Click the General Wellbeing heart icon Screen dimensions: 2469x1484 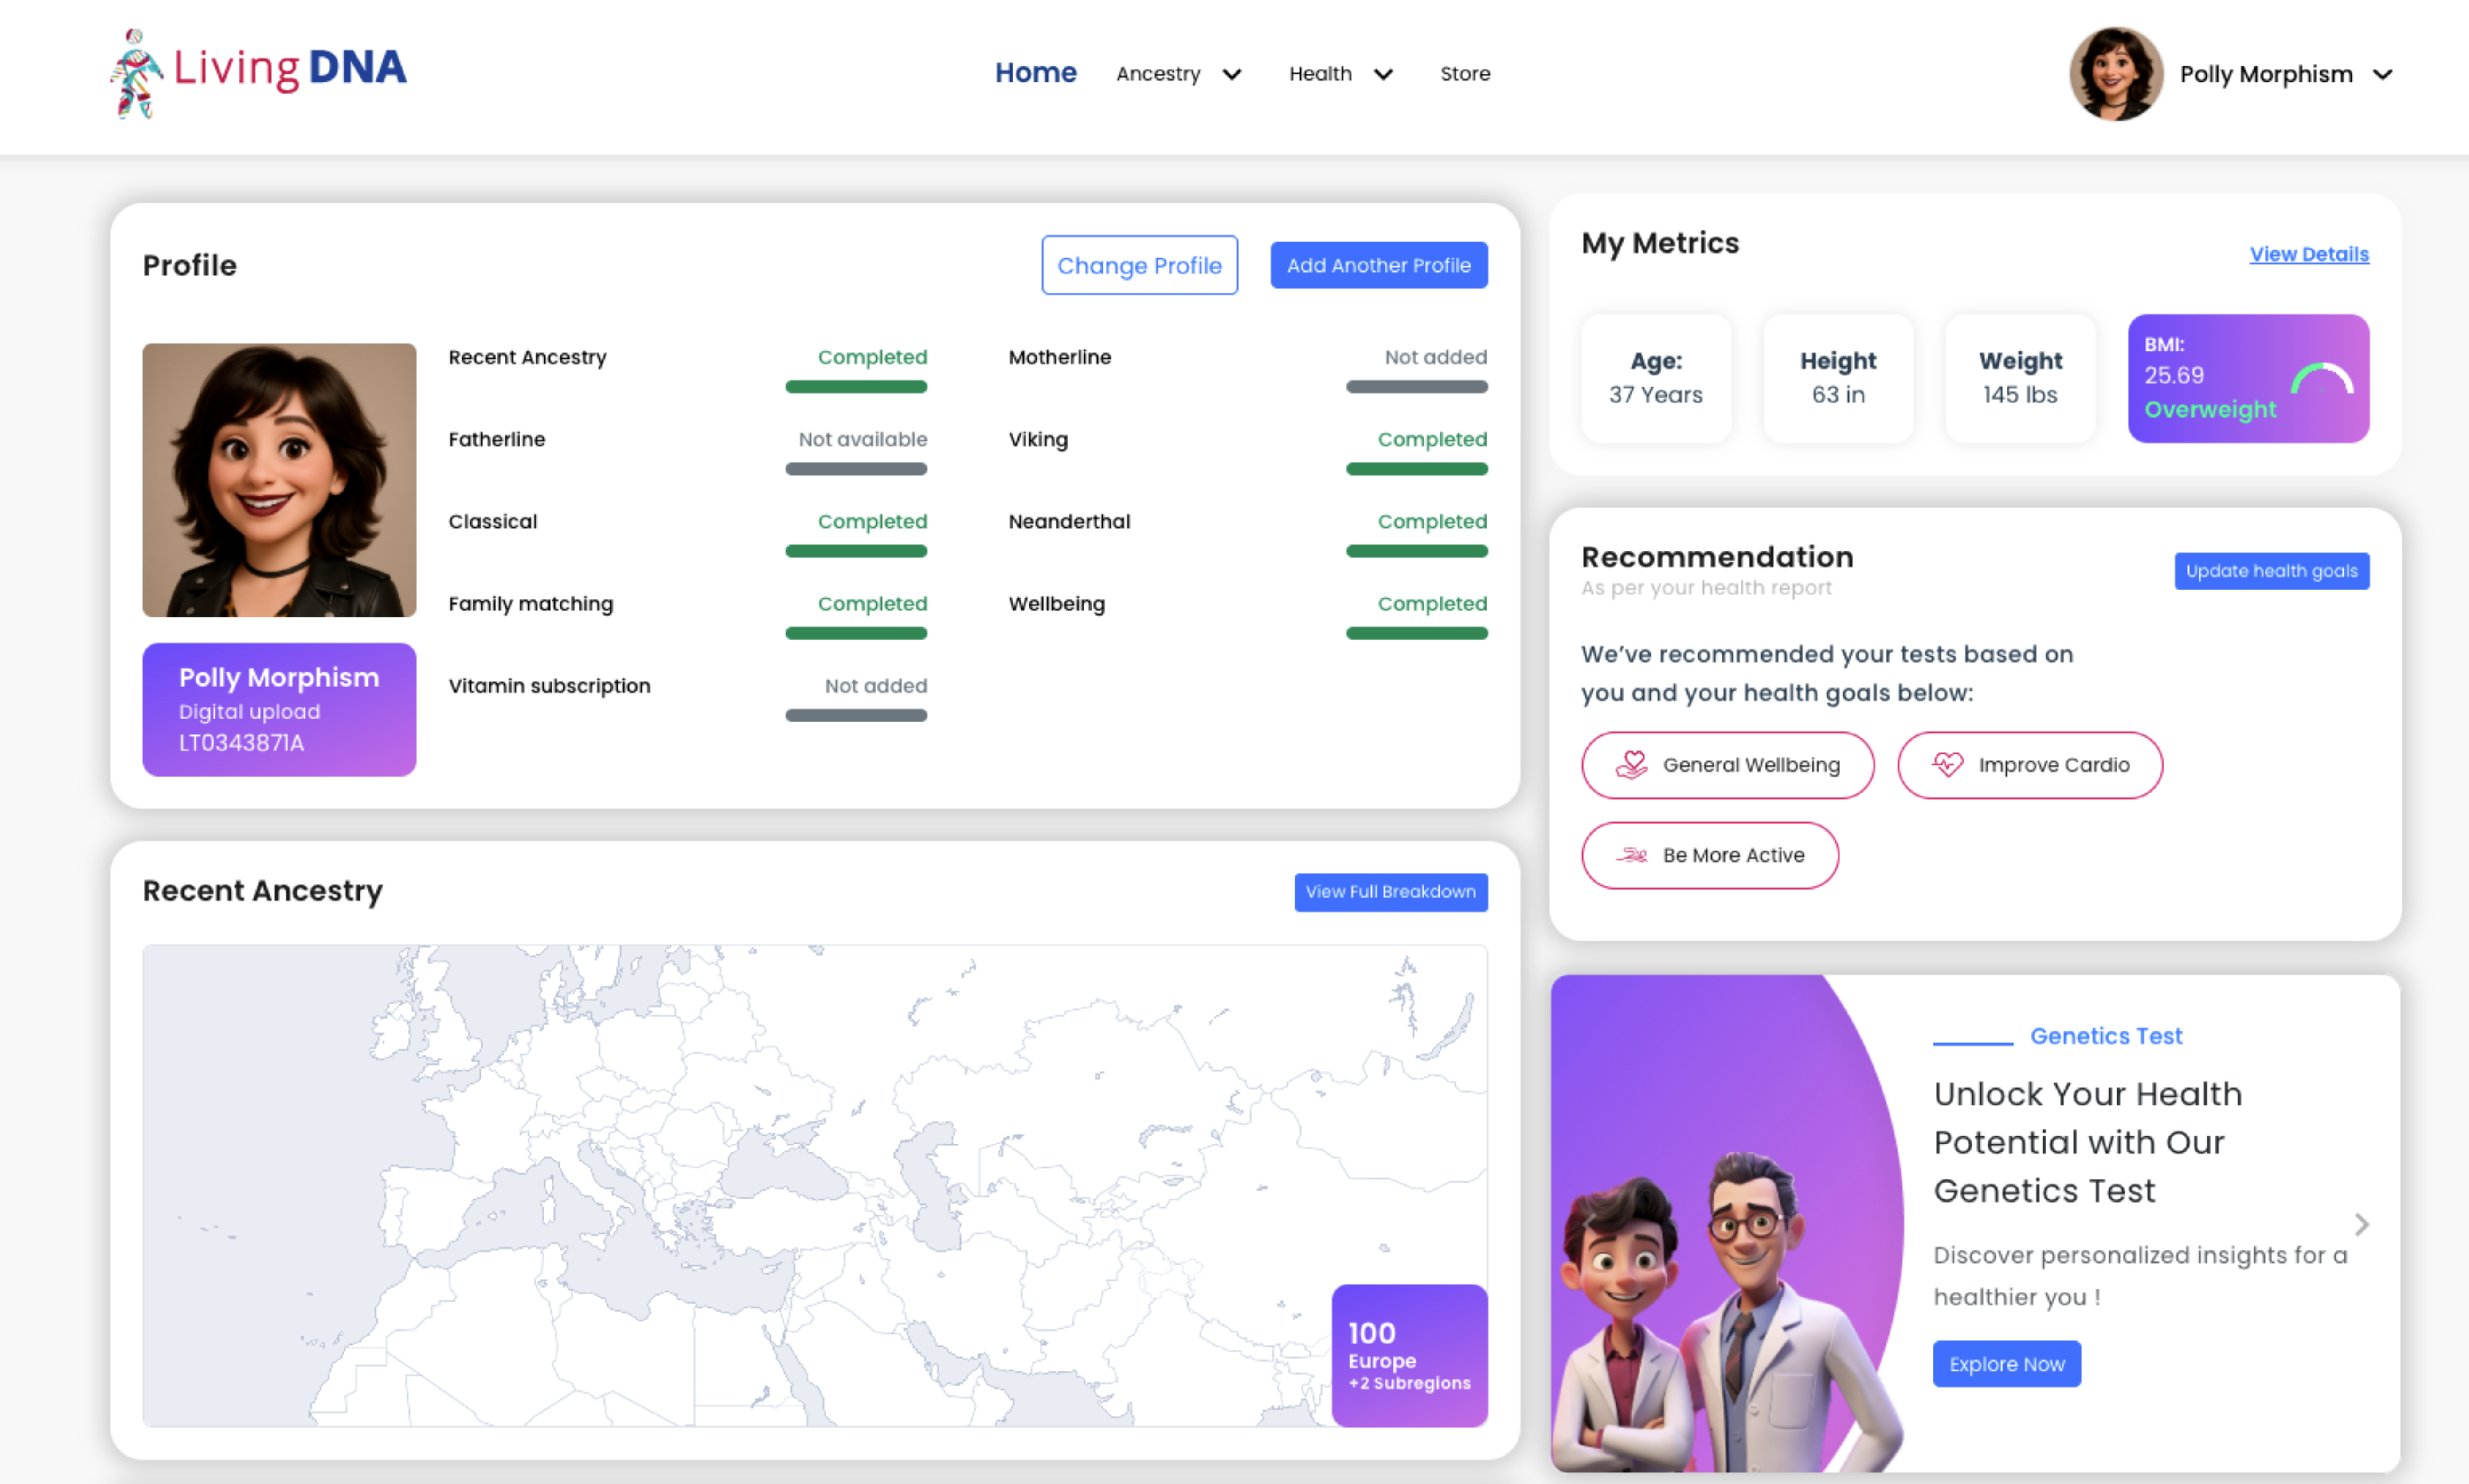pos(1633,765)
